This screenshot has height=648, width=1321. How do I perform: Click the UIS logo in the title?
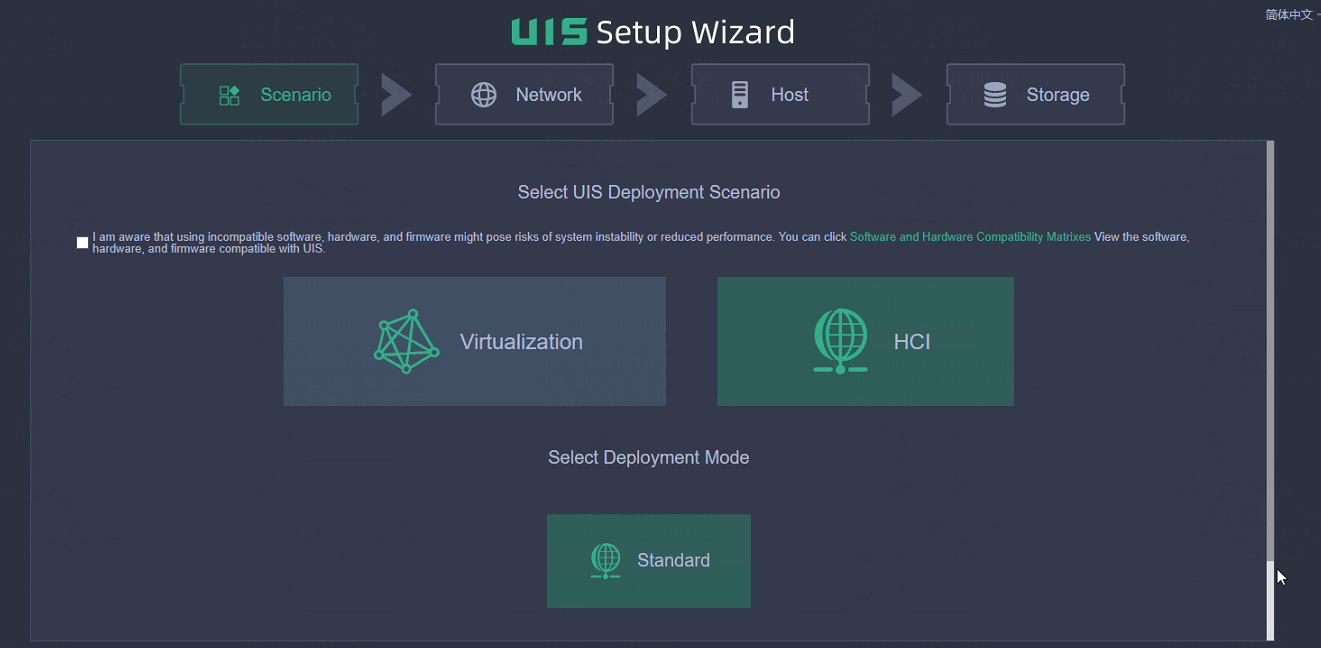point(549,32)
